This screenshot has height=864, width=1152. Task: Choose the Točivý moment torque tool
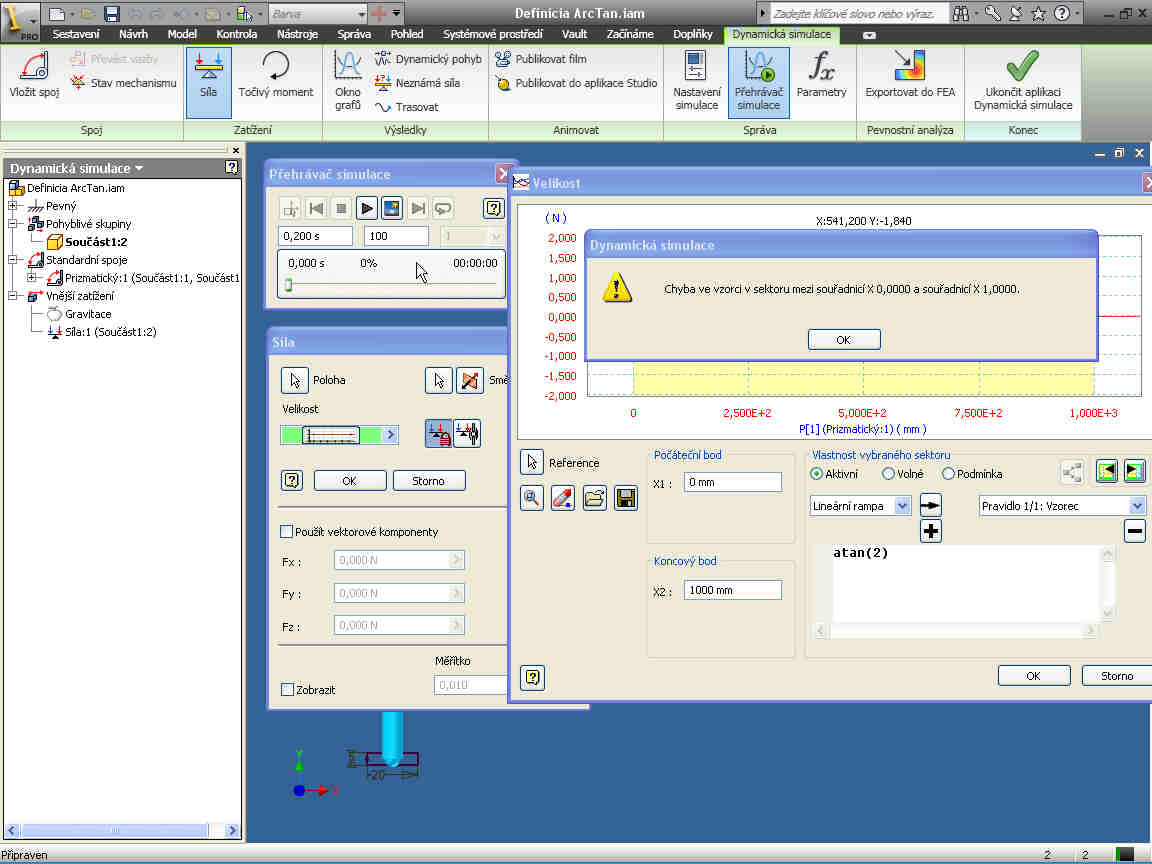[276, 75]
